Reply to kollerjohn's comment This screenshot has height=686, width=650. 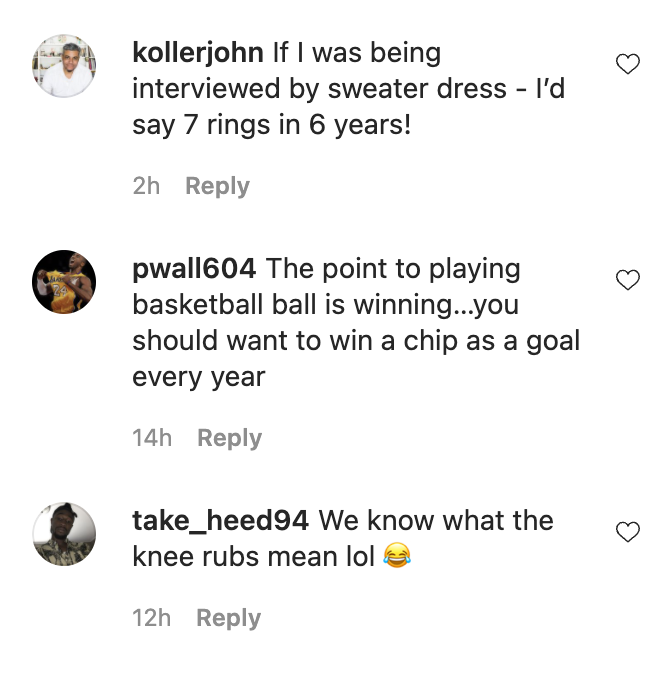[217, 186]
